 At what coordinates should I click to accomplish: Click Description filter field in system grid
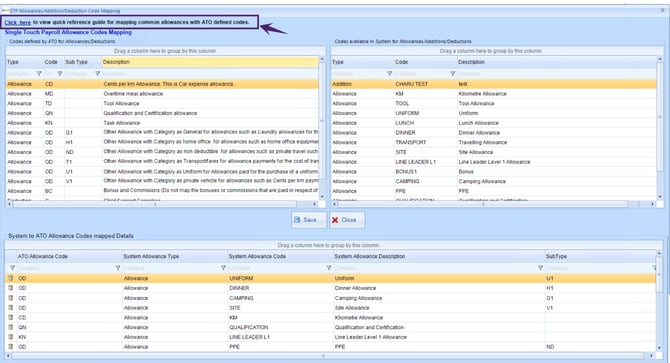coord(556,73)
